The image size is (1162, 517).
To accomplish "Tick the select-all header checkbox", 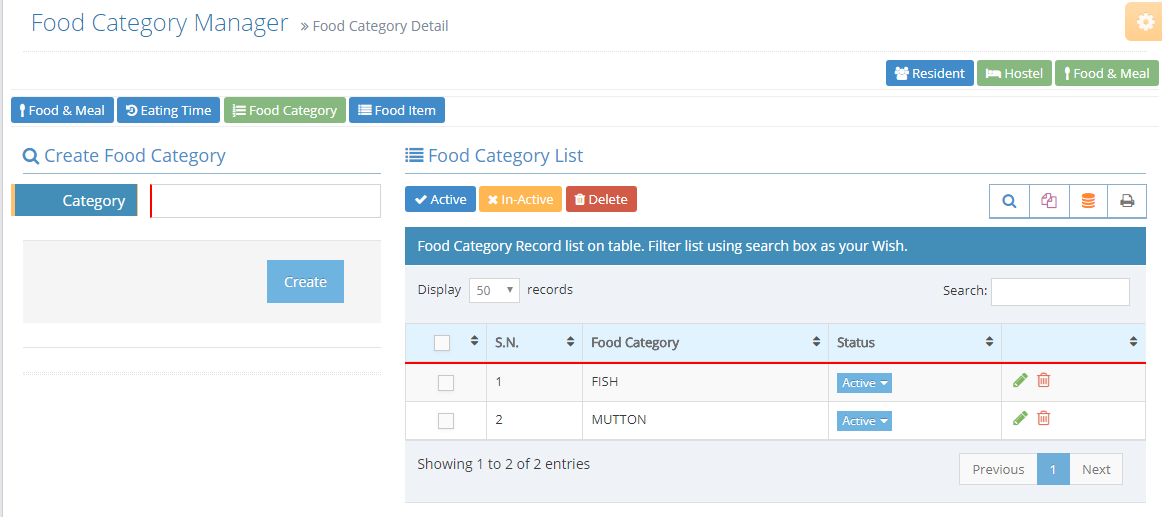I will coord(442,343).
